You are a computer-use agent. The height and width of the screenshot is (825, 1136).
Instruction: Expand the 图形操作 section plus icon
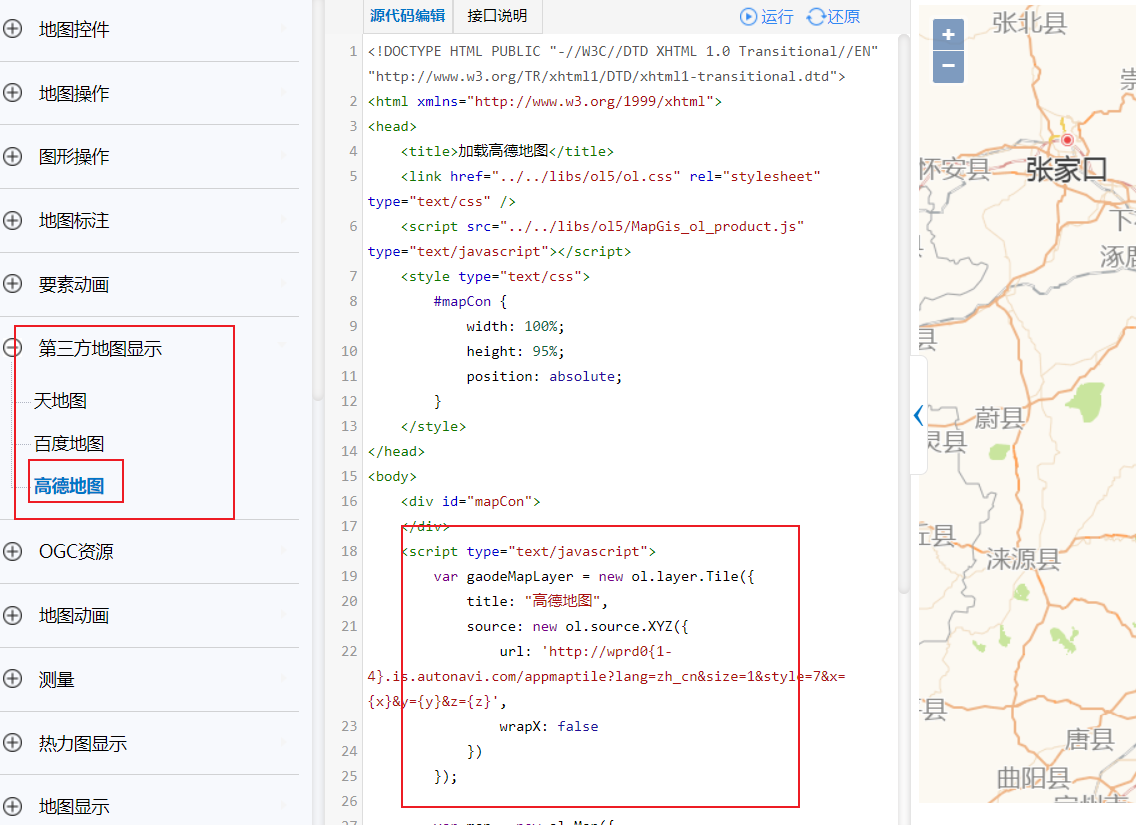pyautogui.click(x=12, y=156)
